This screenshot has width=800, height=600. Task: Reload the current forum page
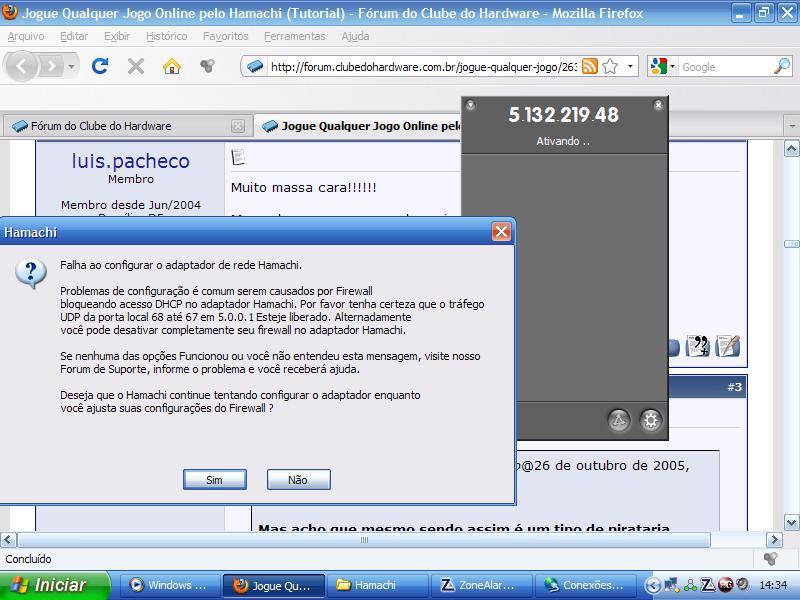point(100,66)
